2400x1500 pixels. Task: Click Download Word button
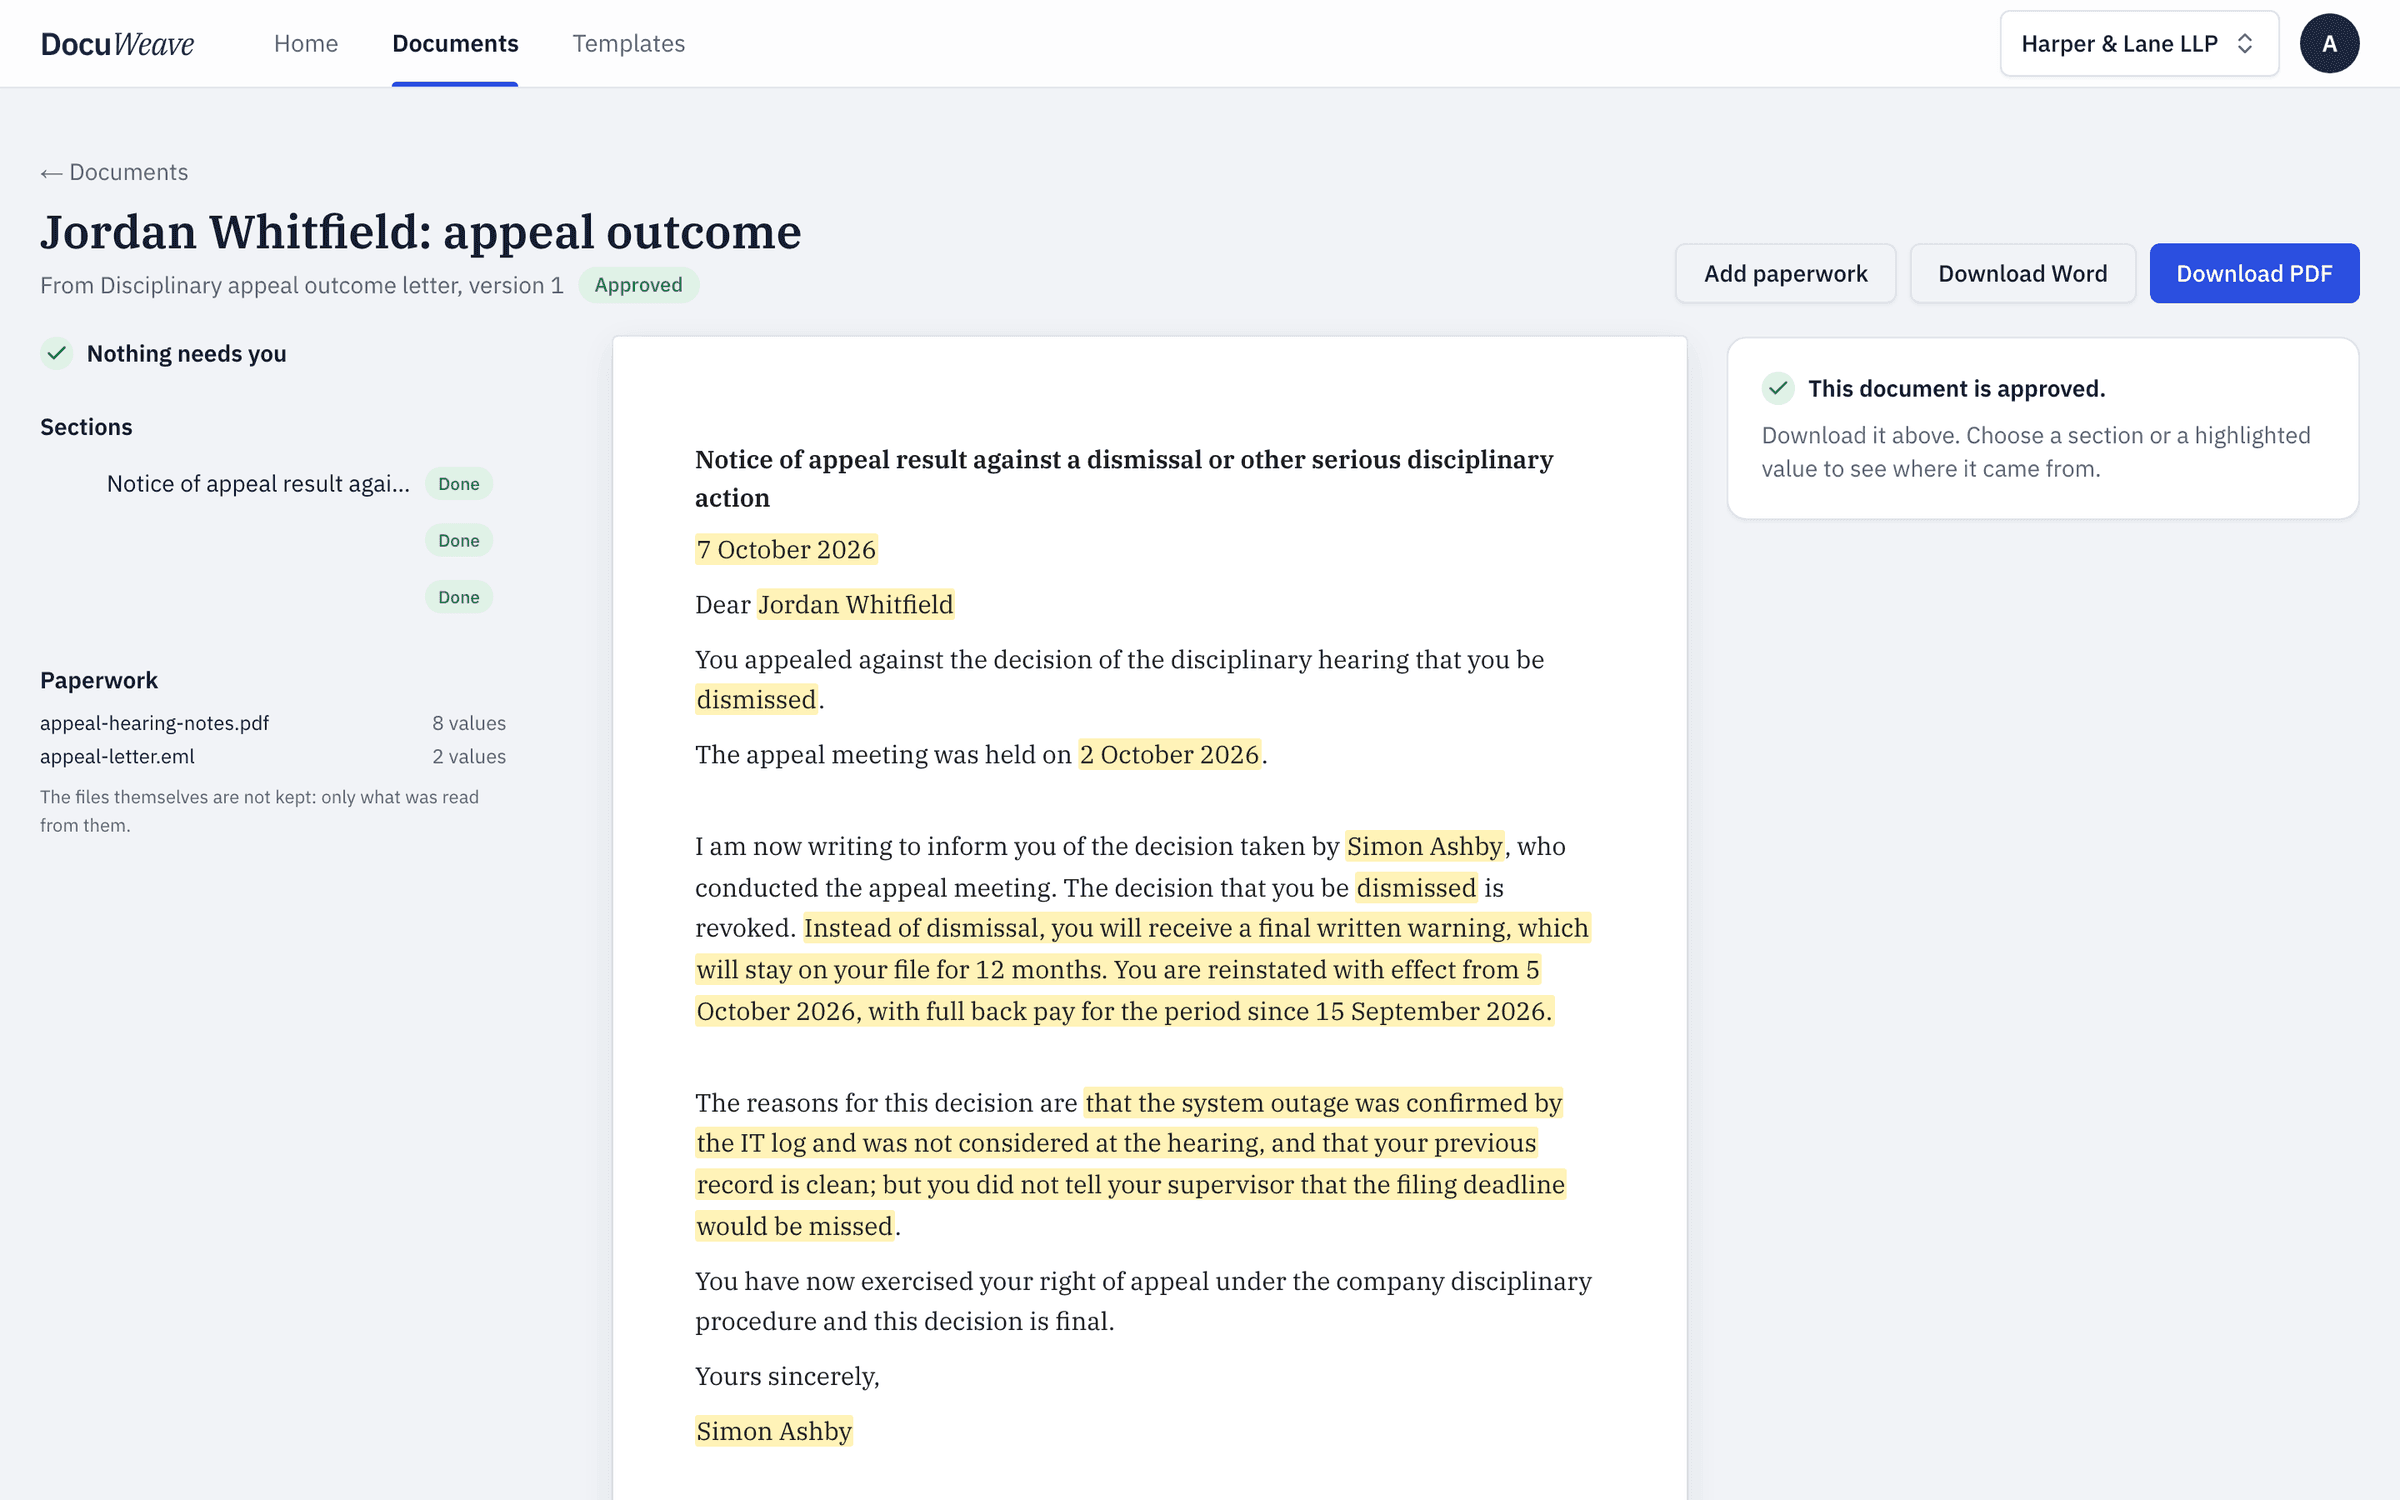2022,273
